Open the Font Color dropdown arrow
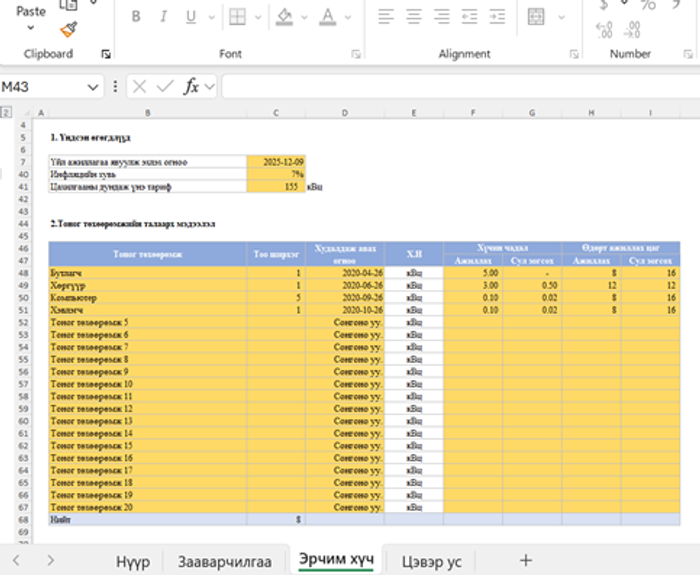This screenshot has width=700, height=575. coord(350,17)
